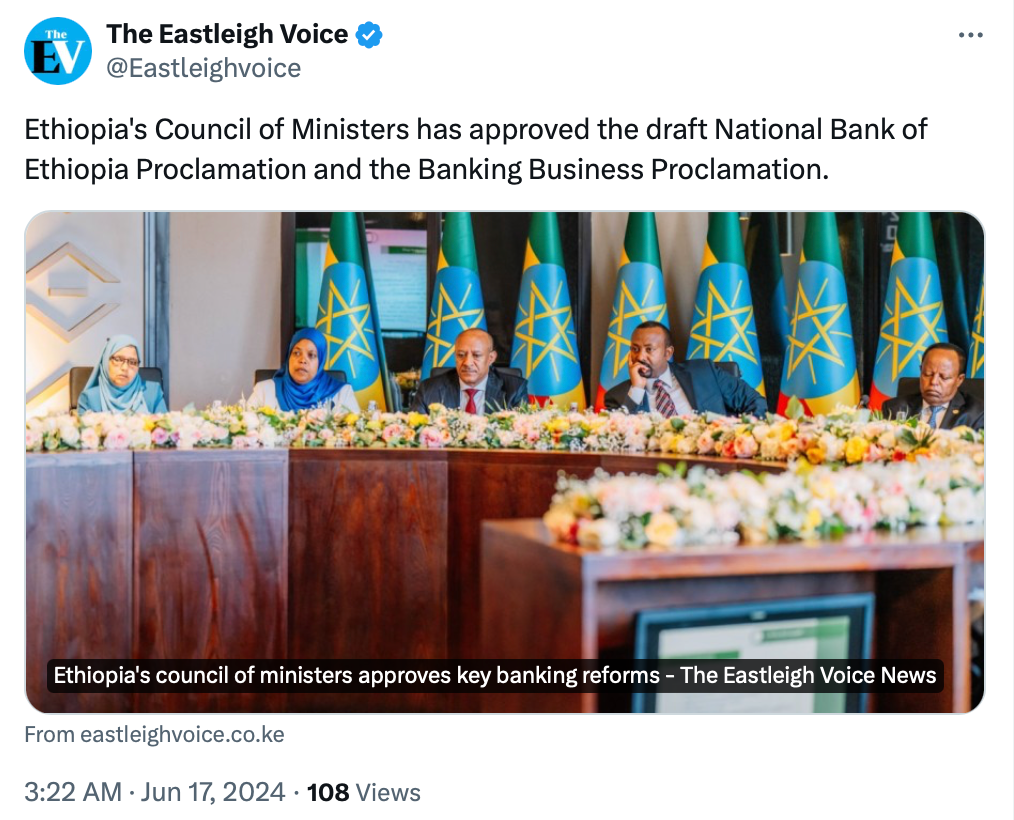This screenshot has height=820, width=1014.
Task: Click the blue verified checkmark badge
Action: point(369,35)
